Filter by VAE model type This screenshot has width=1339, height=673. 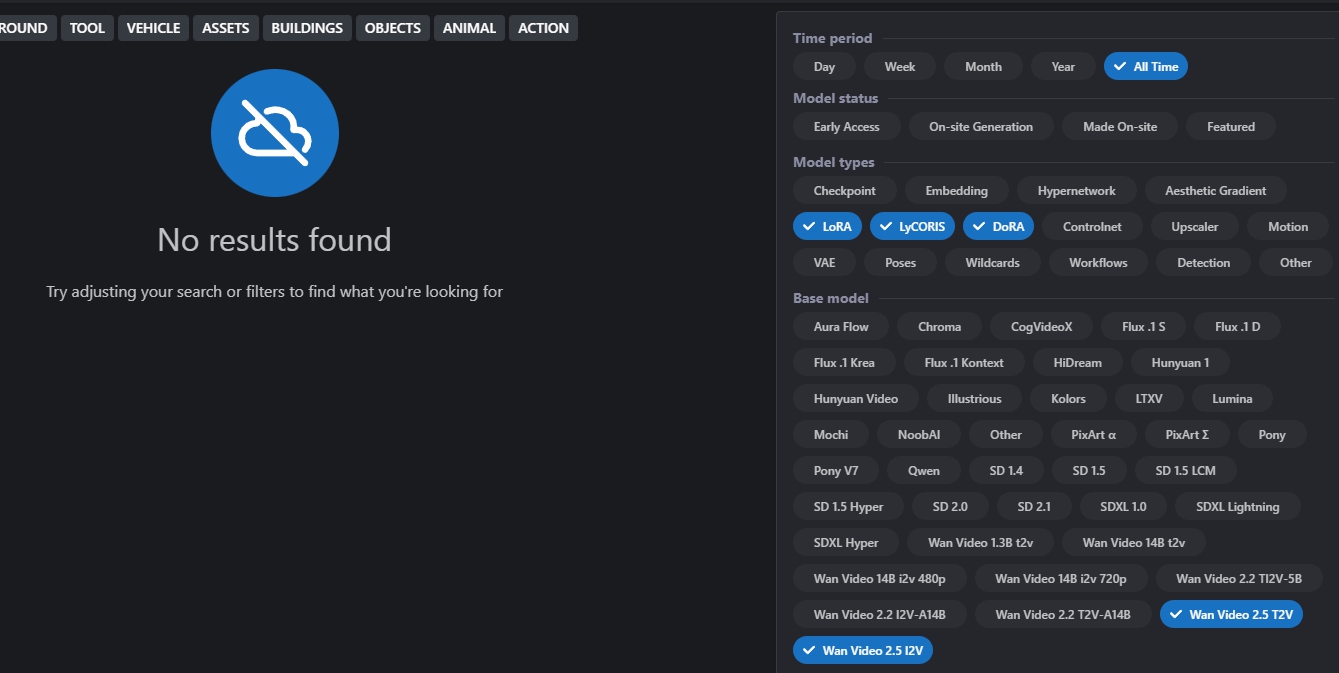pos(825,263)
